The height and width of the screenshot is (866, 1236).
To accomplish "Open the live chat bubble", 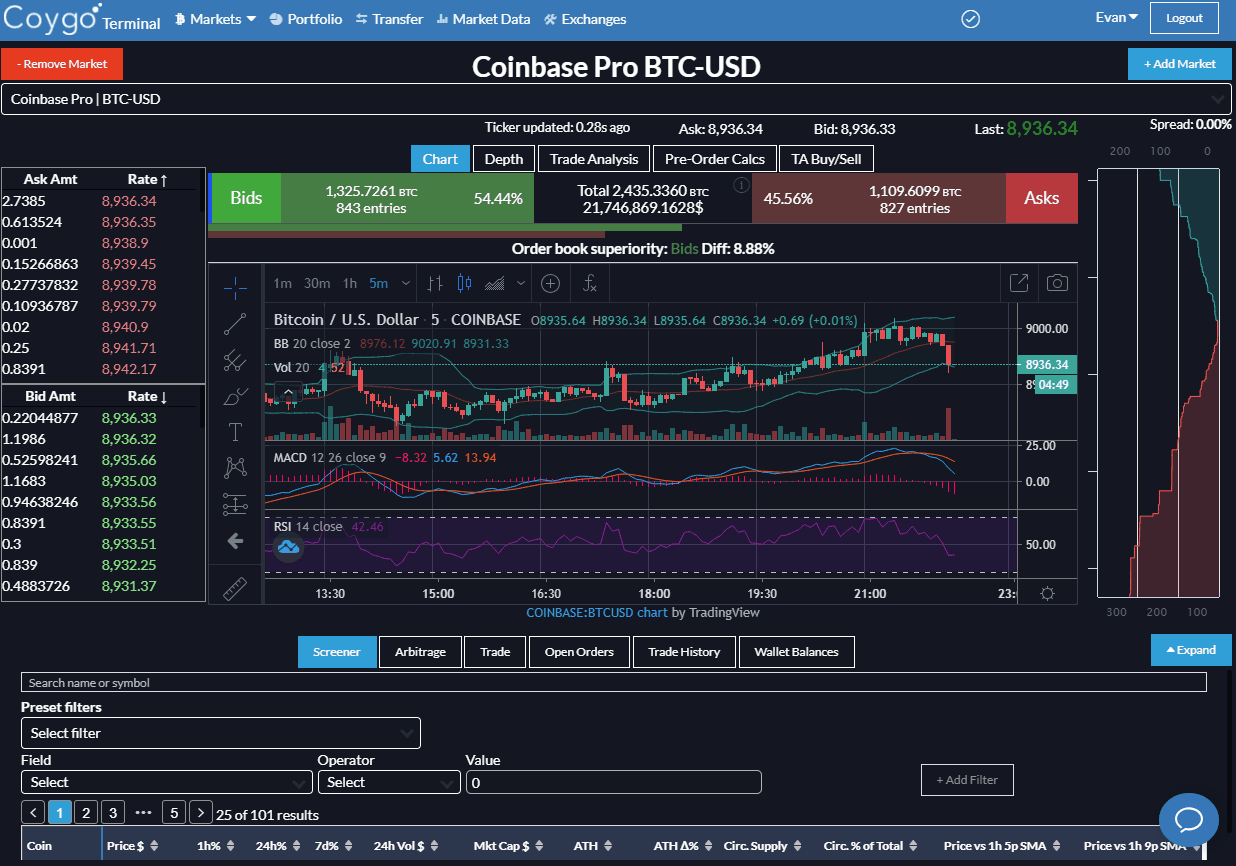I will coord(1189,820).
